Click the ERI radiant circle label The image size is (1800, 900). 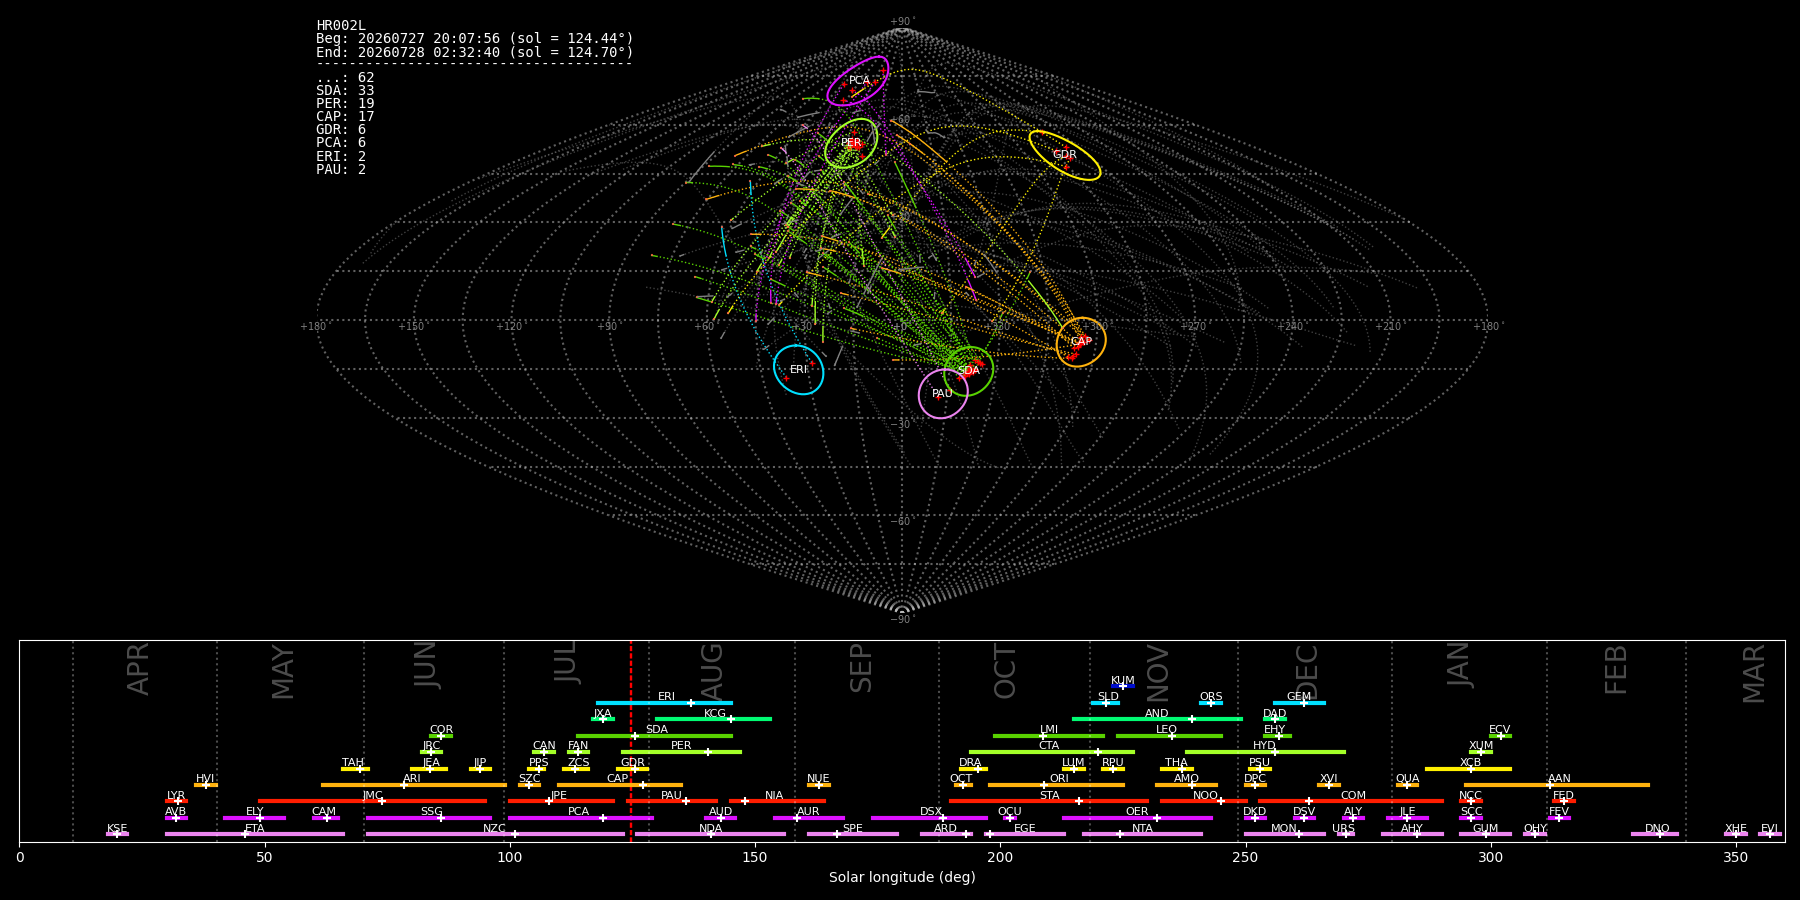pyautogui.click(x=798, y=370)
